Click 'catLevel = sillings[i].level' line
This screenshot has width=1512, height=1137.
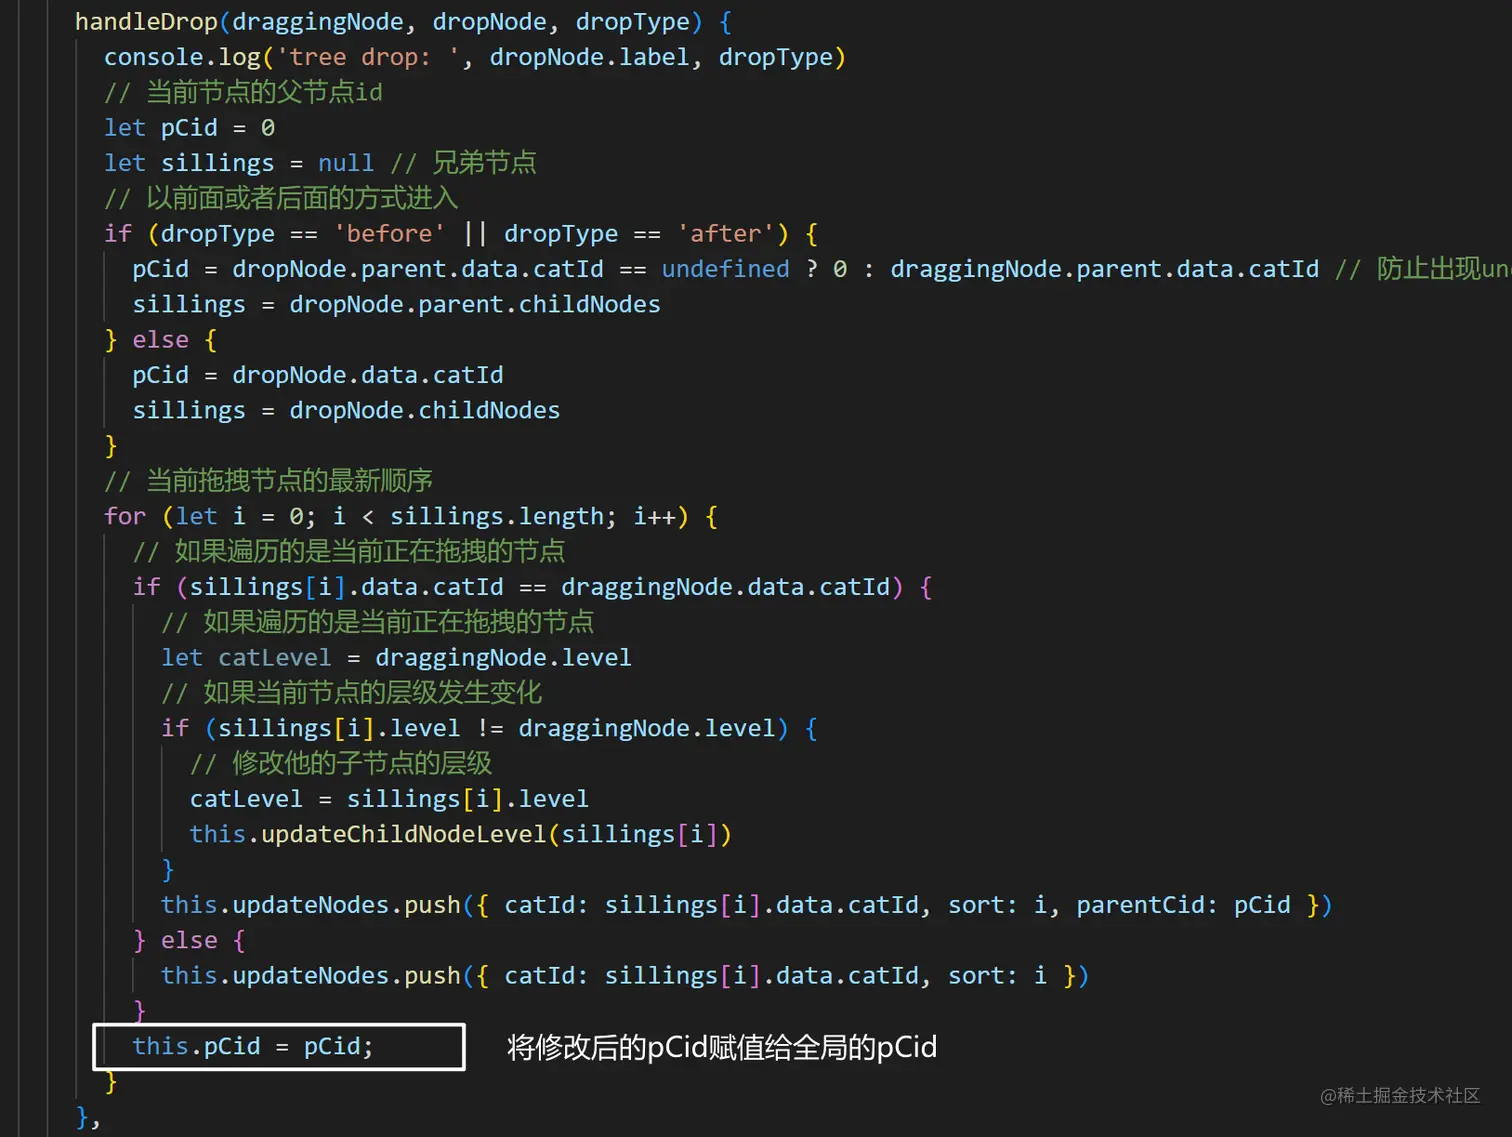(389, 799)
